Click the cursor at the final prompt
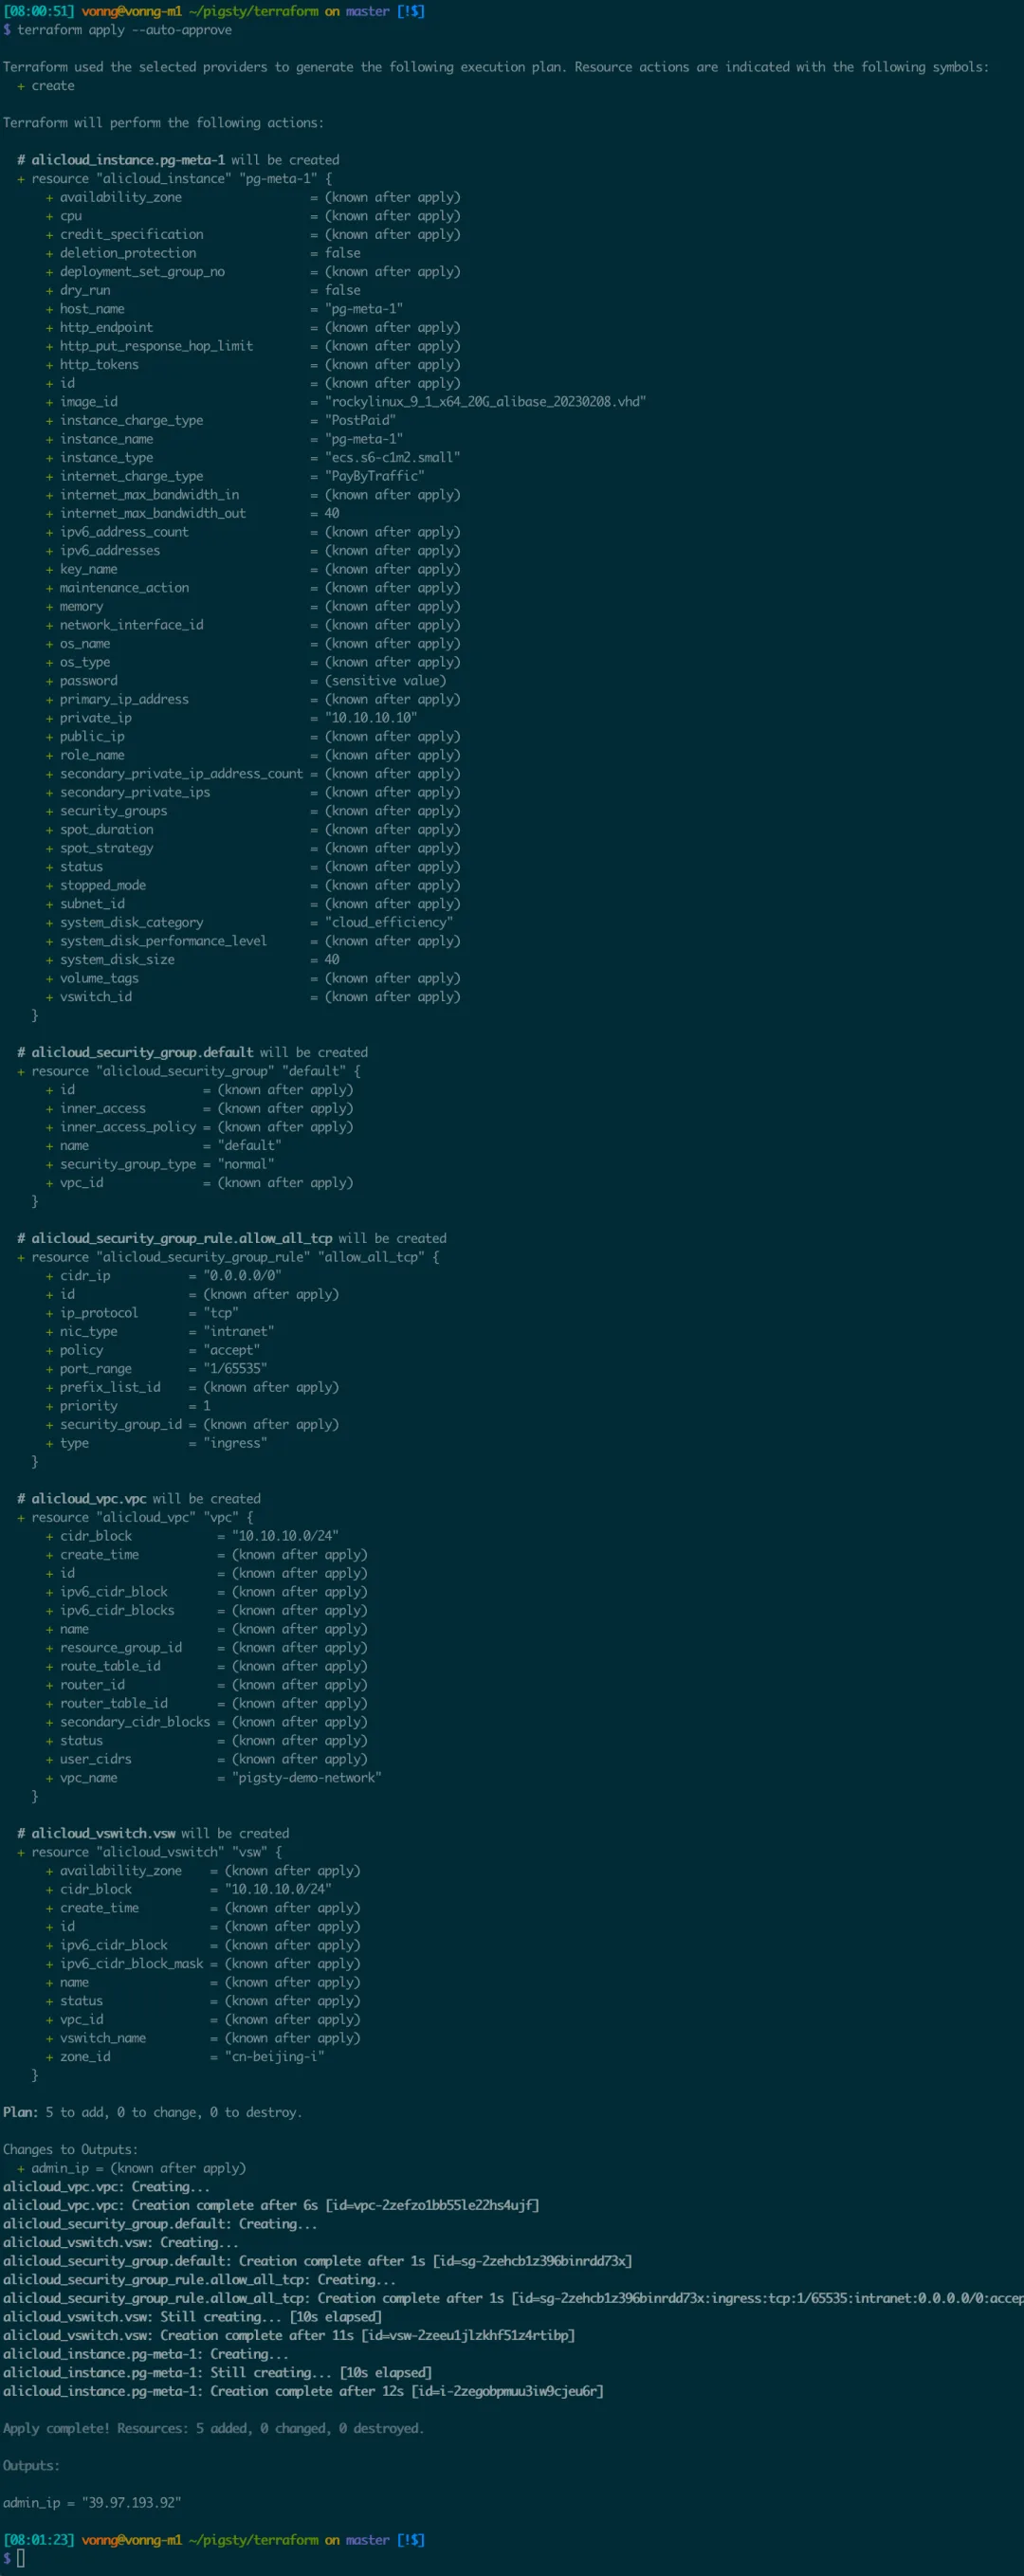1024x2576 pixels. coord(21,2559)
